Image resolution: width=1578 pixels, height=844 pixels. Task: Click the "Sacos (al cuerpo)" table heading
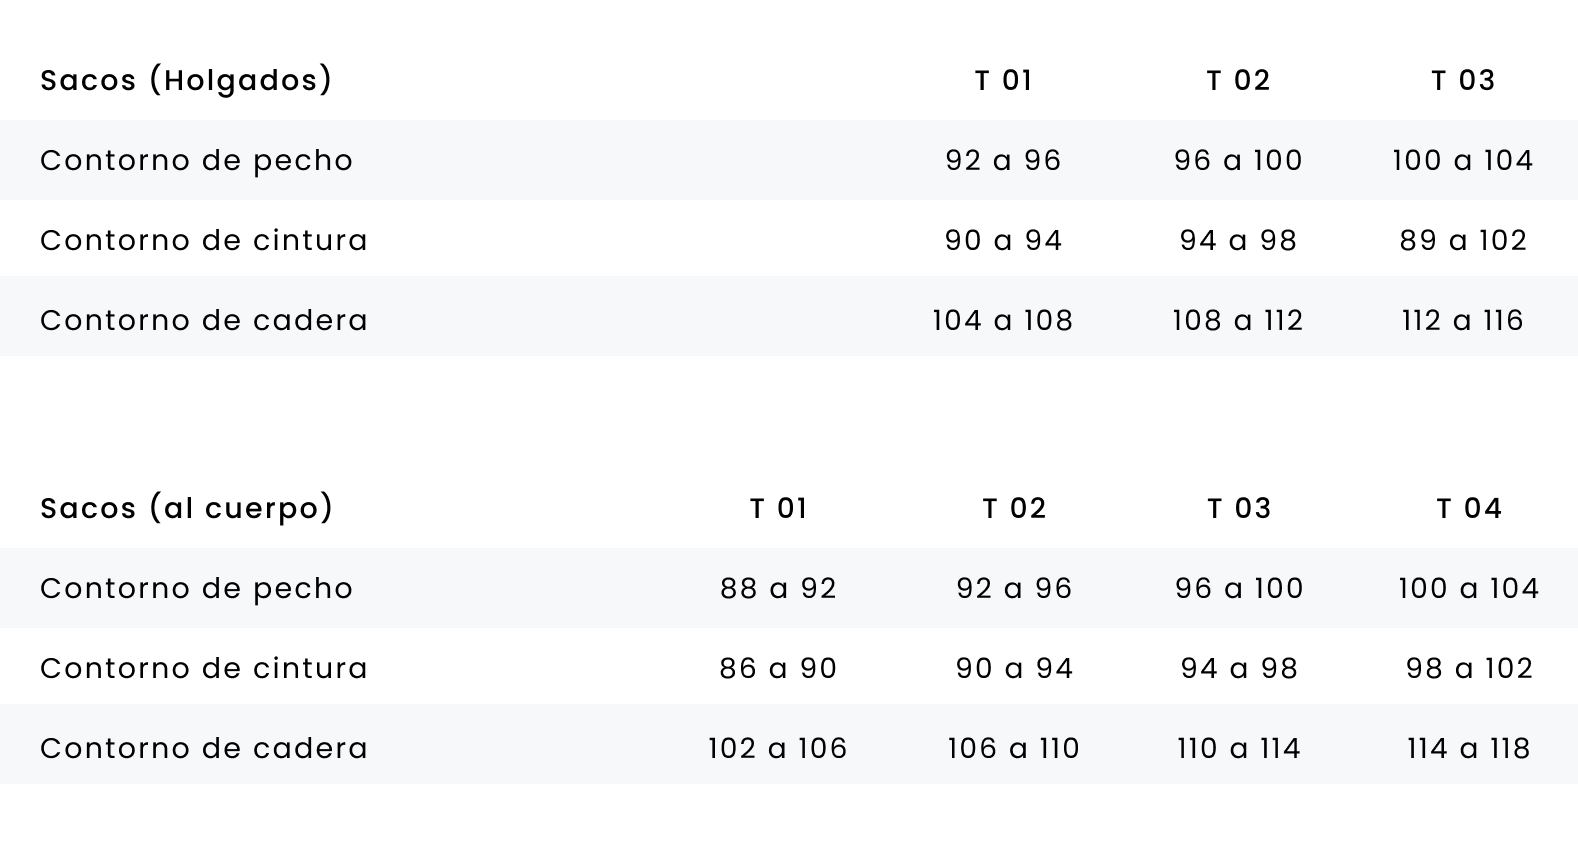pos(187,508)
